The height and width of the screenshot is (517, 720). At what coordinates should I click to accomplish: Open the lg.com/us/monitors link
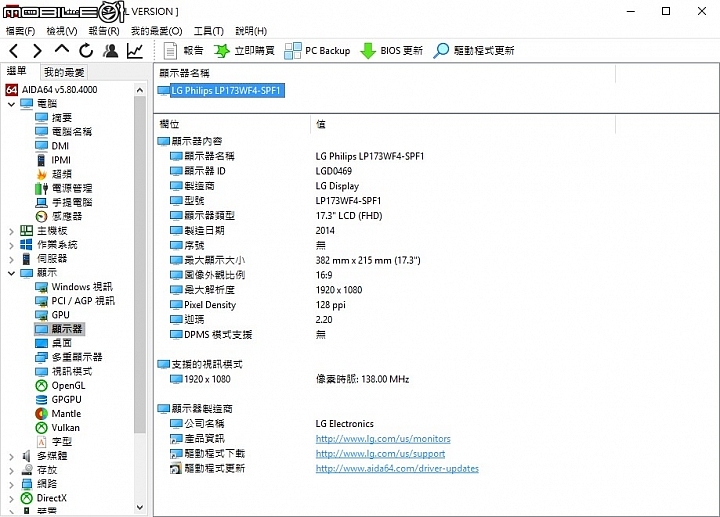pos(383,439)
